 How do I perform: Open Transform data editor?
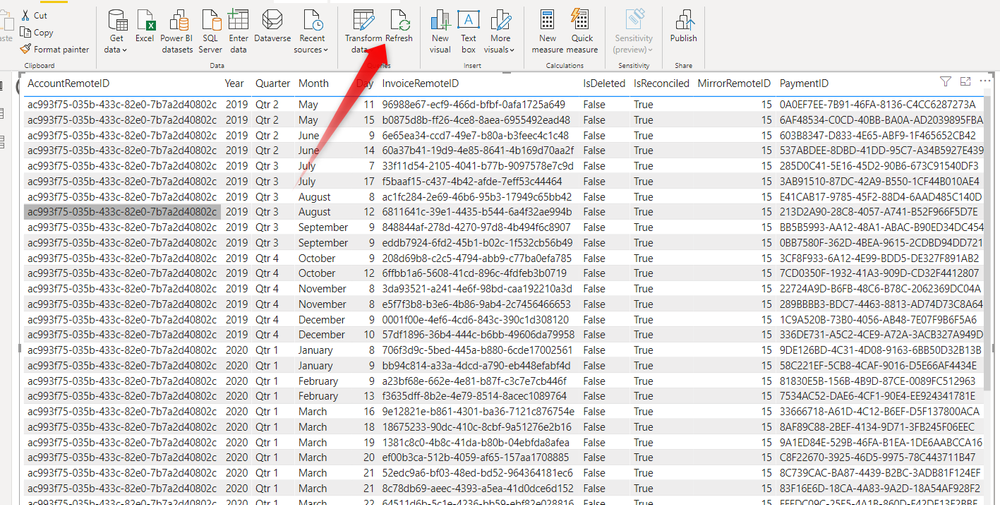(364, 30)
